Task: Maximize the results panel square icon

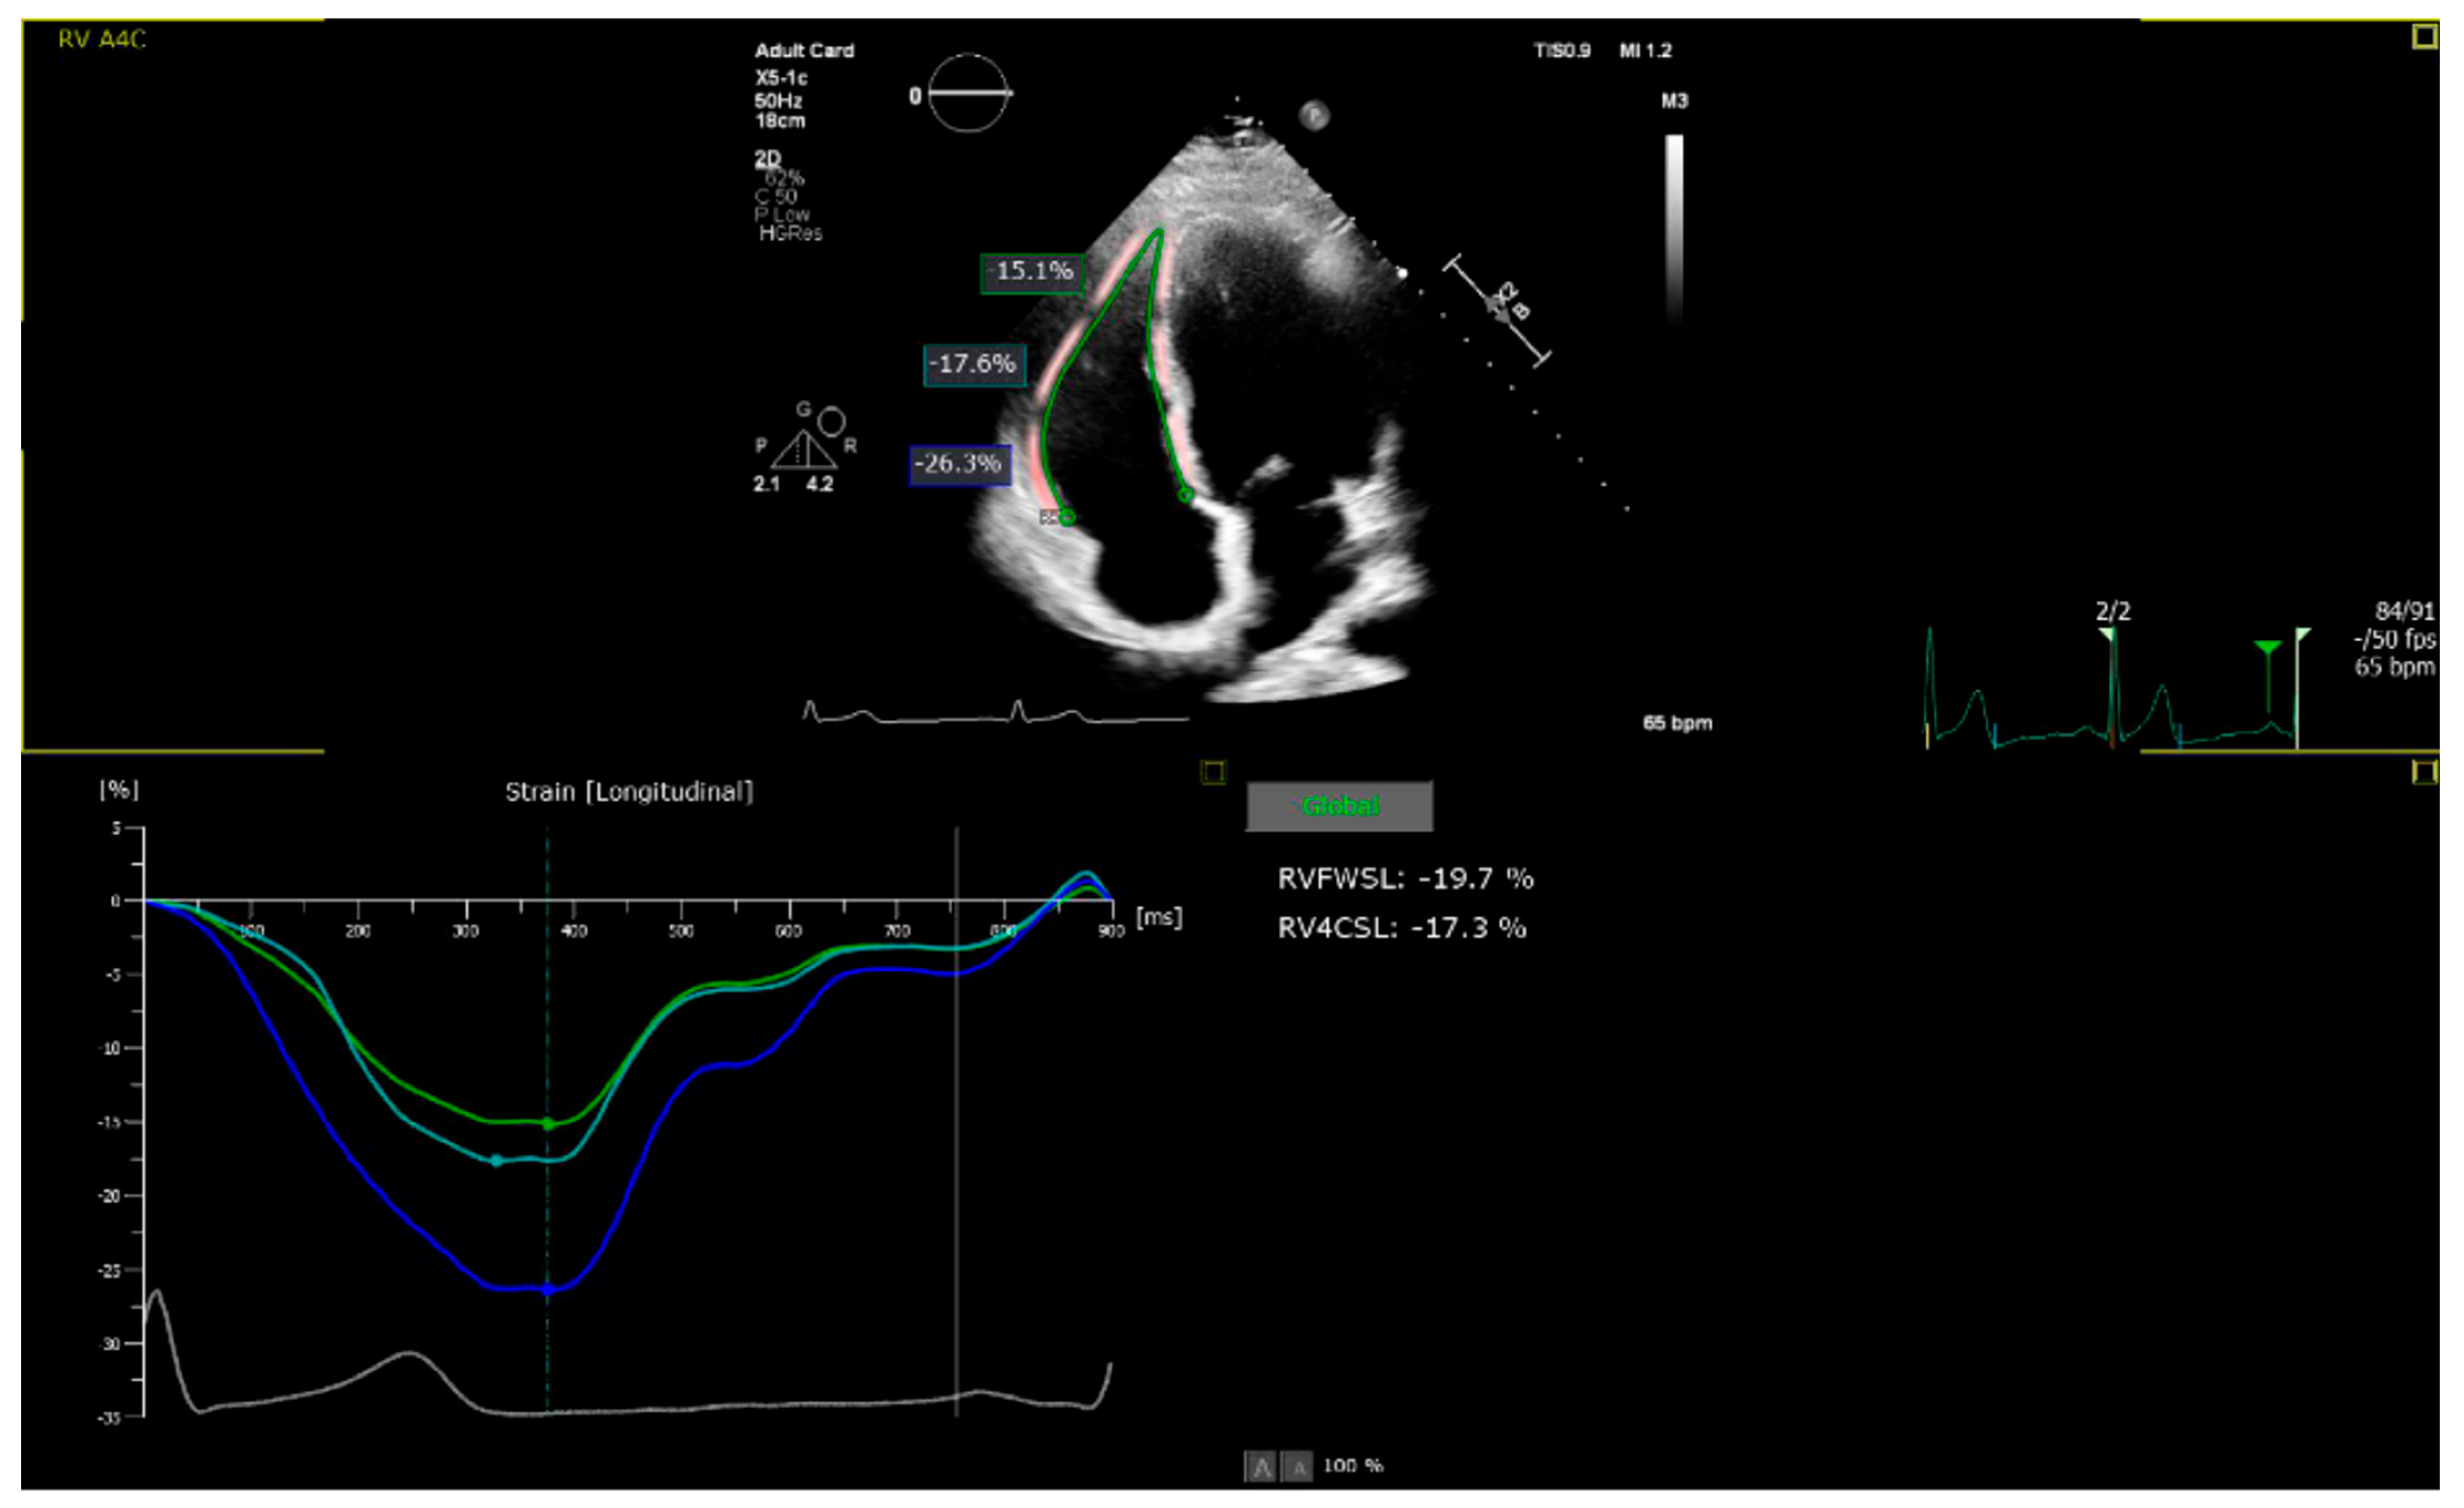Action: [2424, 772]
